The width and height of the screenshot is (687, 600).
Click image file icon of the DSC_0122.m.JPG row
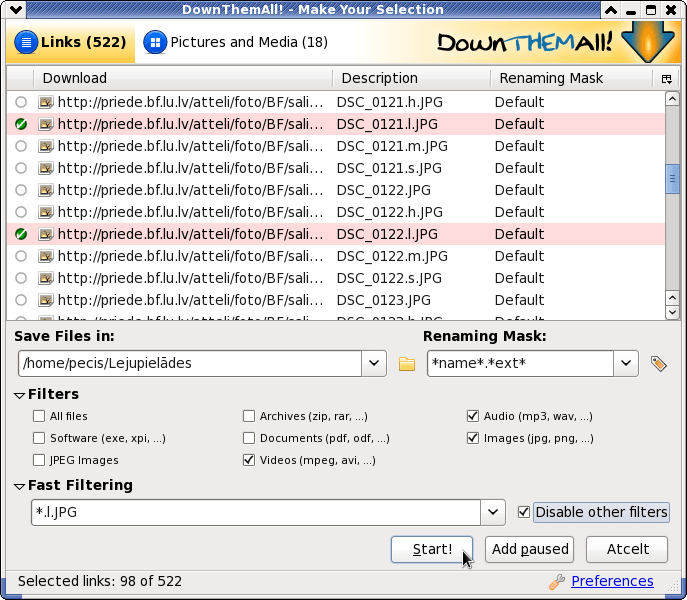click(46, 256)
